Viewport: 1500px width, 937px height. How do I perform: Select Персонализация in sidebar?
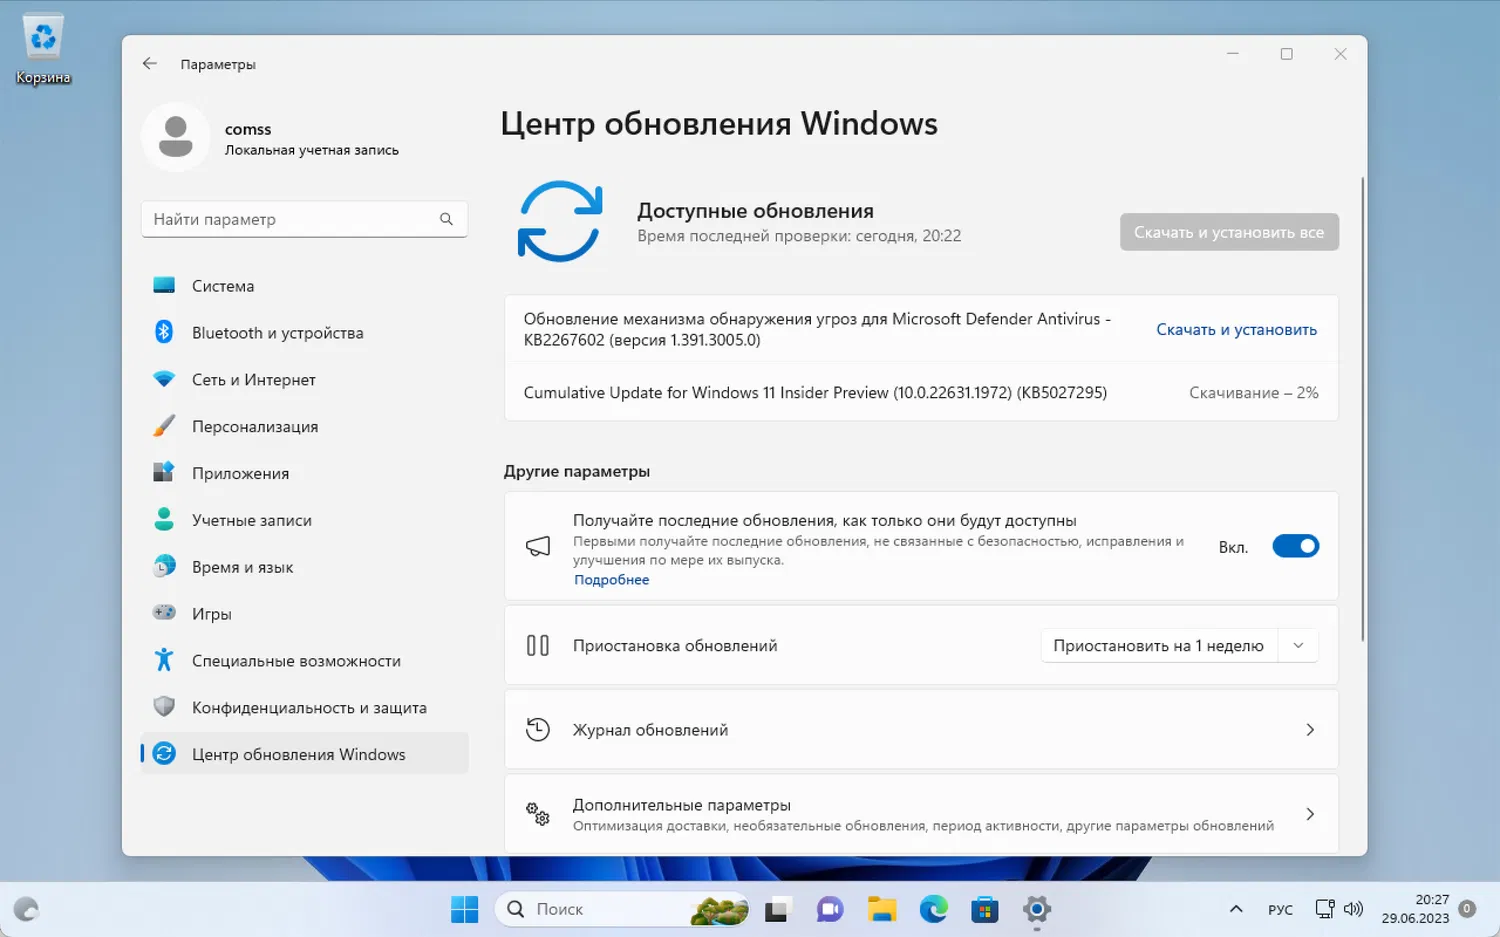[304, 427]
